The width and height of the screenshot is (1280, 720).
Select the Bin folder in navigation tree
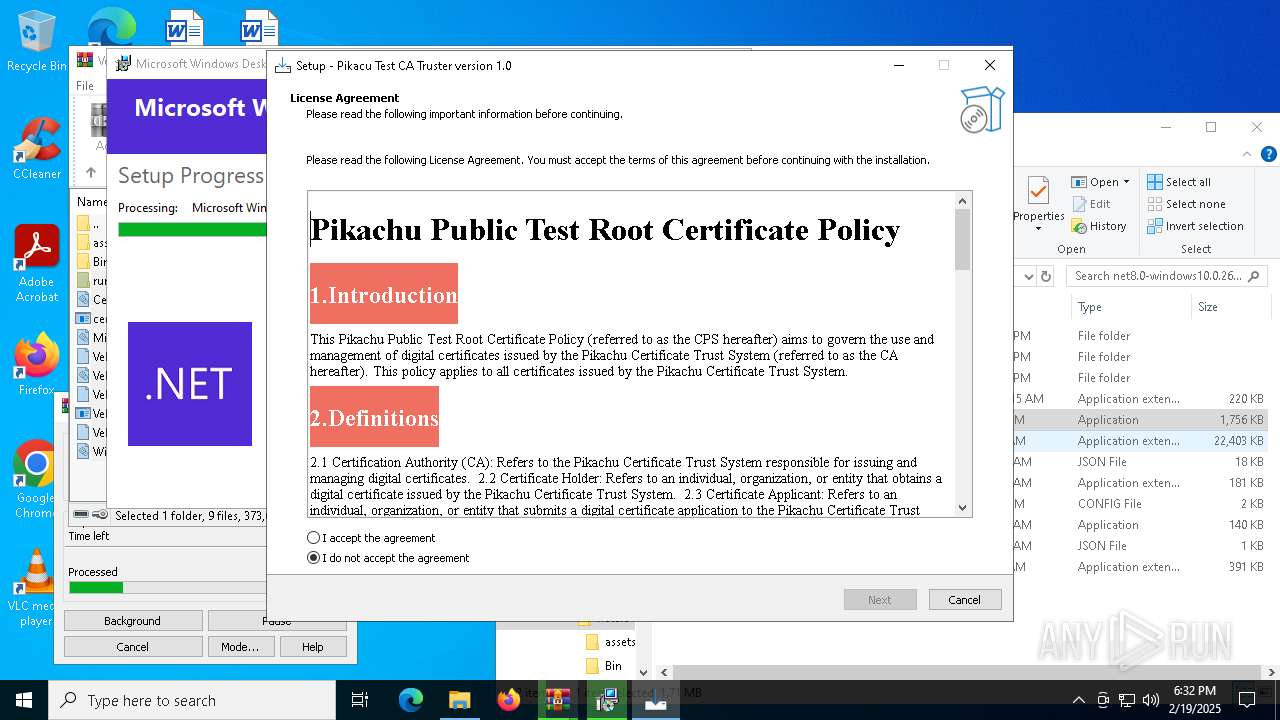tap(603, 666)
